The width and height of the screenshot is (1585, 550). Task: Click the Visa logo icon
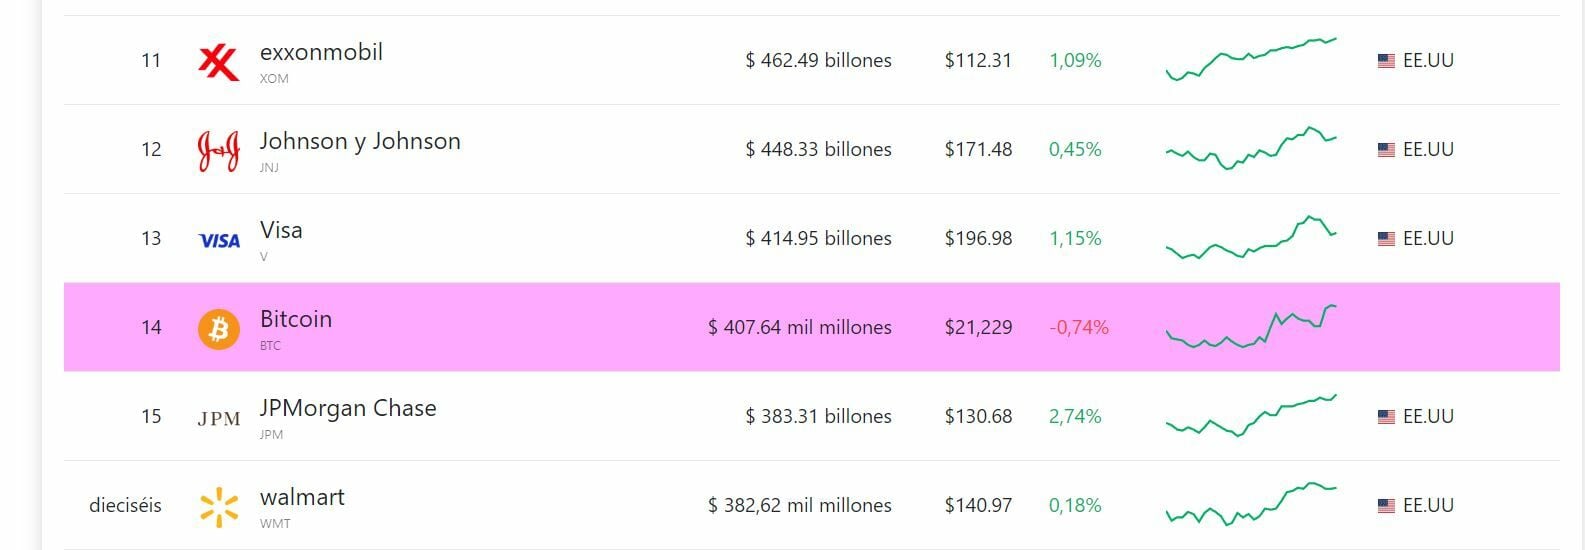[219, 240]
